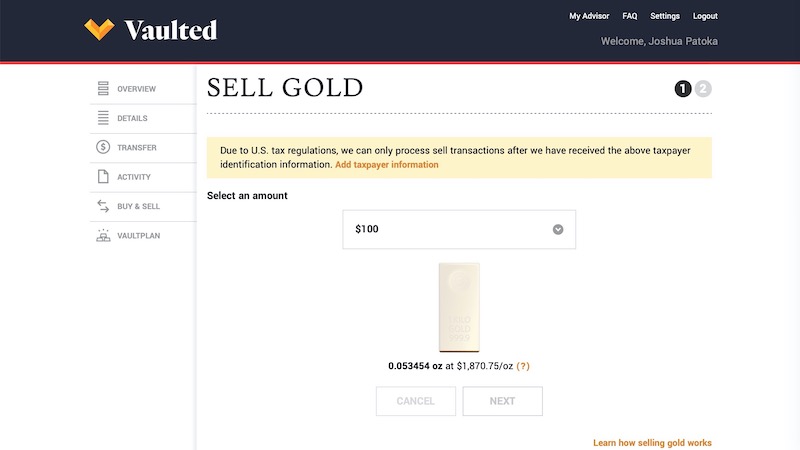
Task: Open My Advisor in top menu
Action: tap(589, 16)
